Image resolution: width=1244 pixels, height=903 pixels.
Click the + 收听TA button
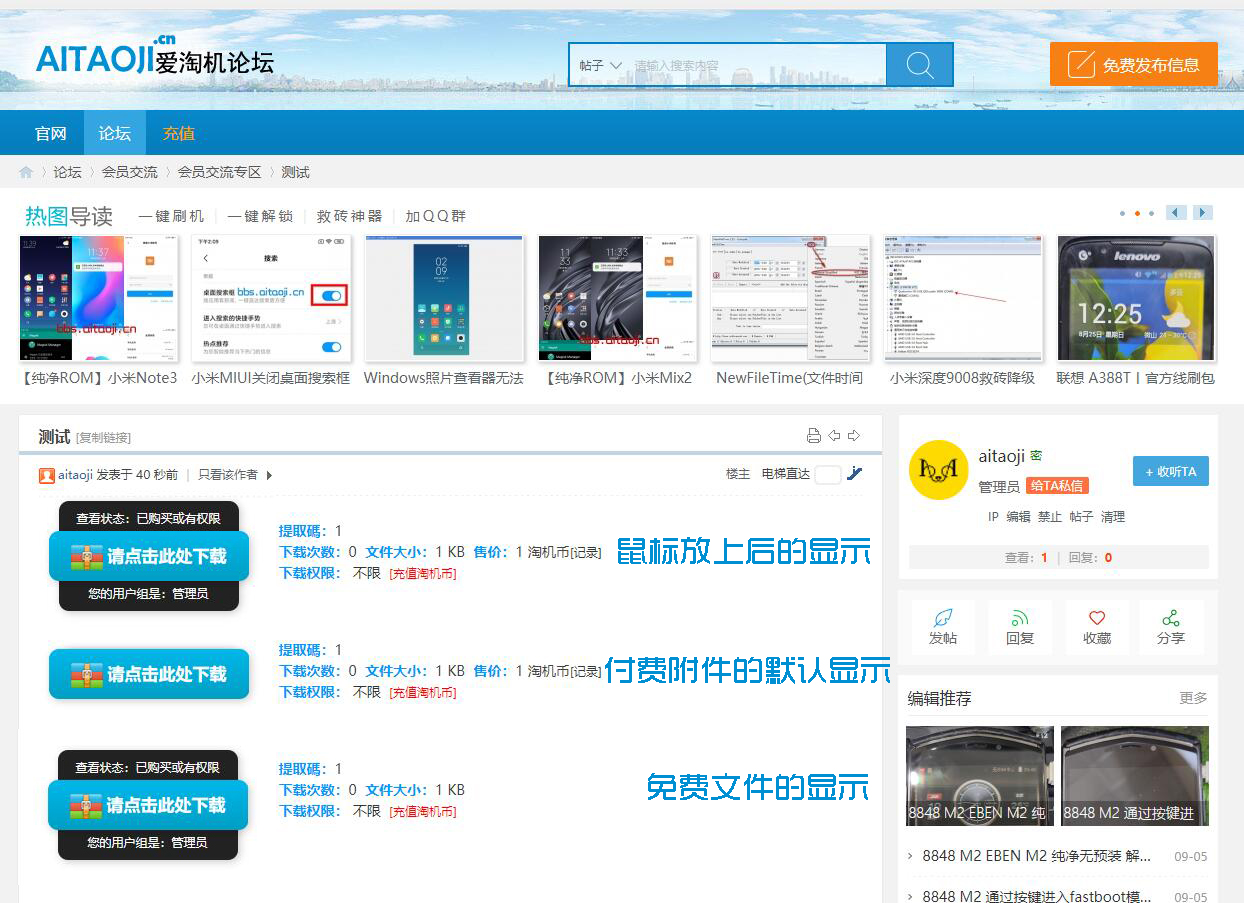click(x=1171, y=472)
